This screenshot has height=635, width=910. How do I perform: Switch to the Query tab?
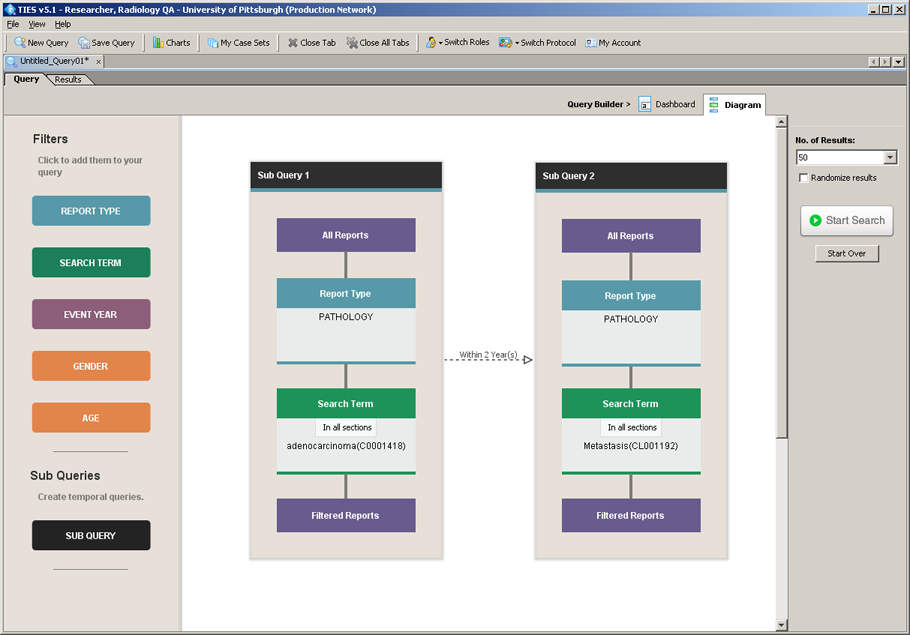click(x=26, y=79)
